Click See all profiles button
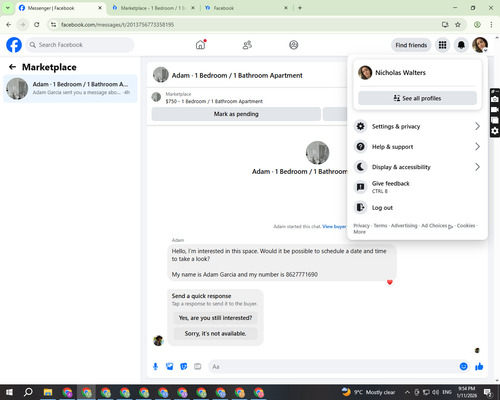 pyautogui.click(x=417, y=98)
